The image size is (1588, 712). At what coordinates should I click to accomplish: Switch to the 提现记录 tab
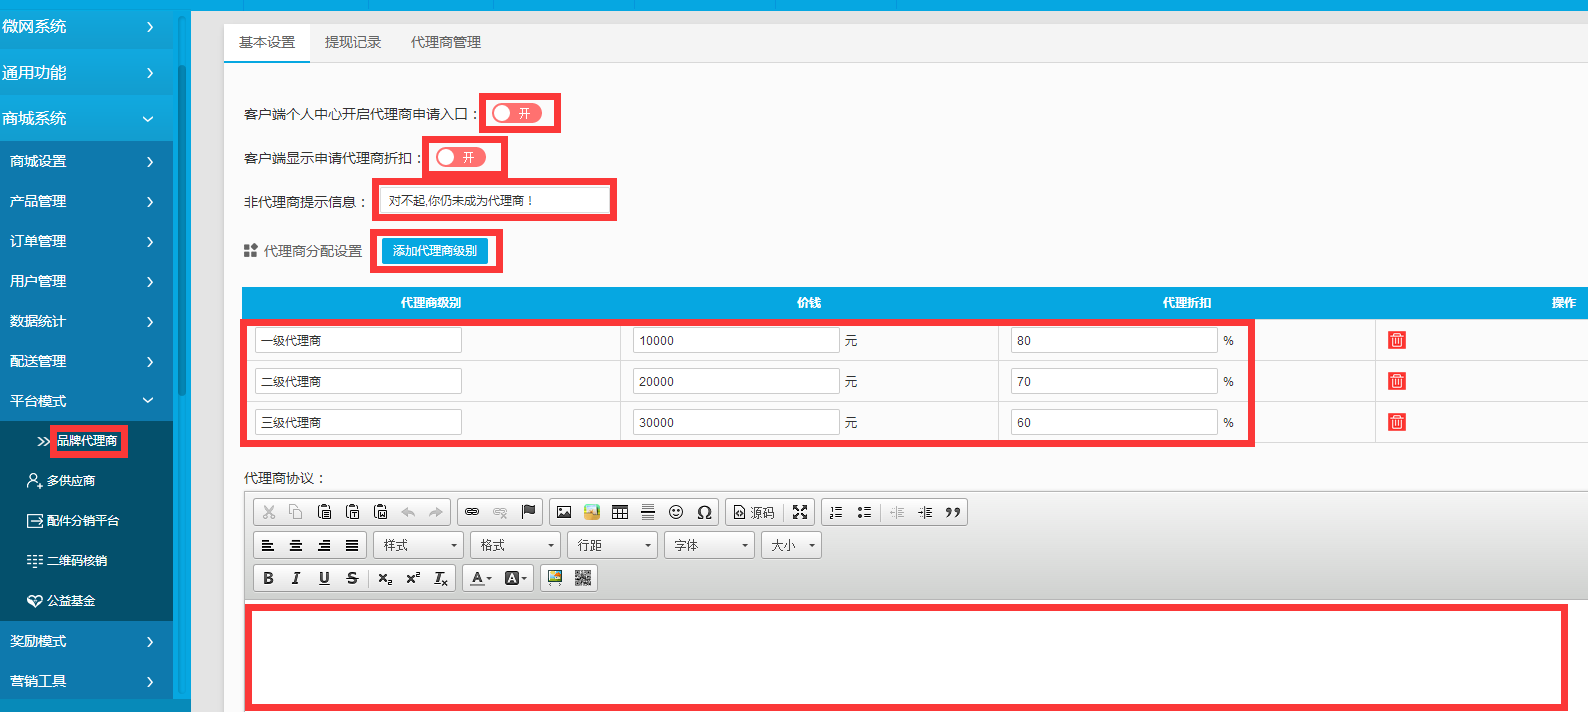(353, 42)
